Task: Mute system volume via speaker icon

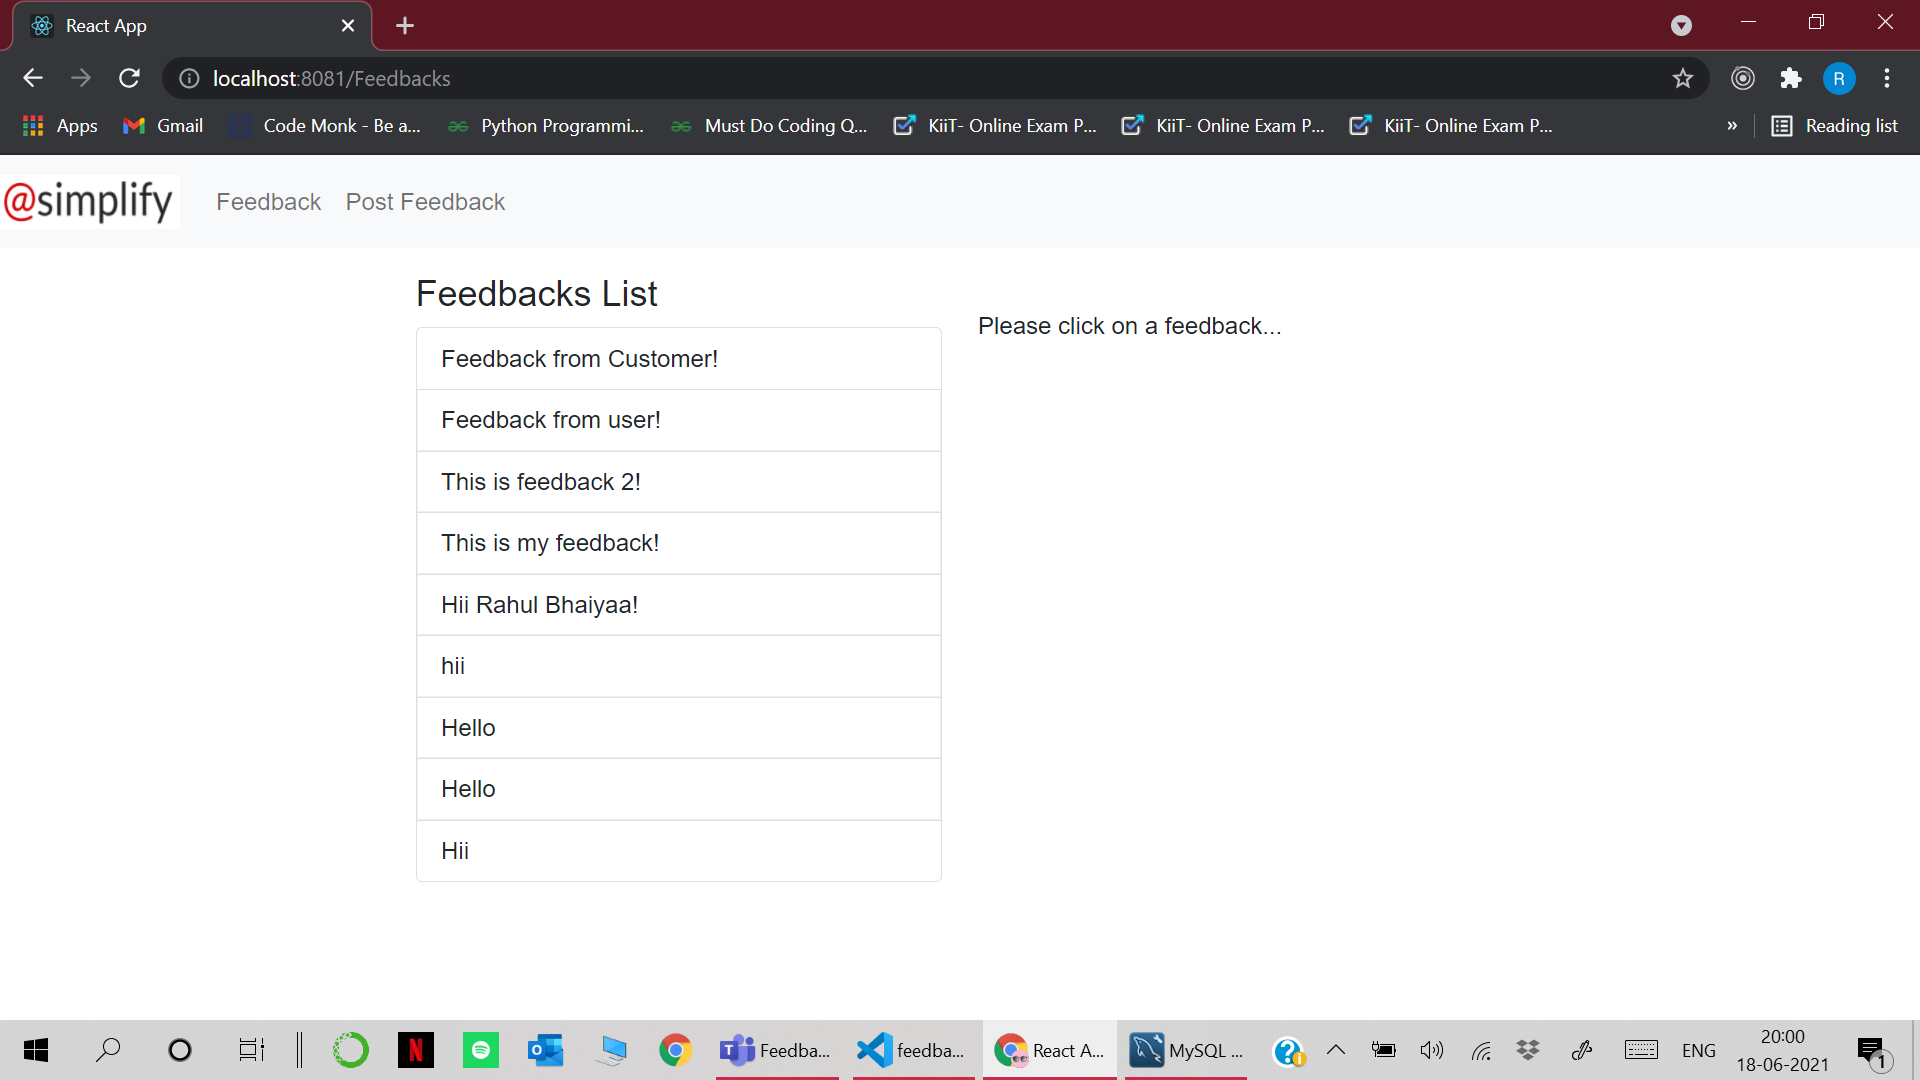Action: click(1432, 1050)
